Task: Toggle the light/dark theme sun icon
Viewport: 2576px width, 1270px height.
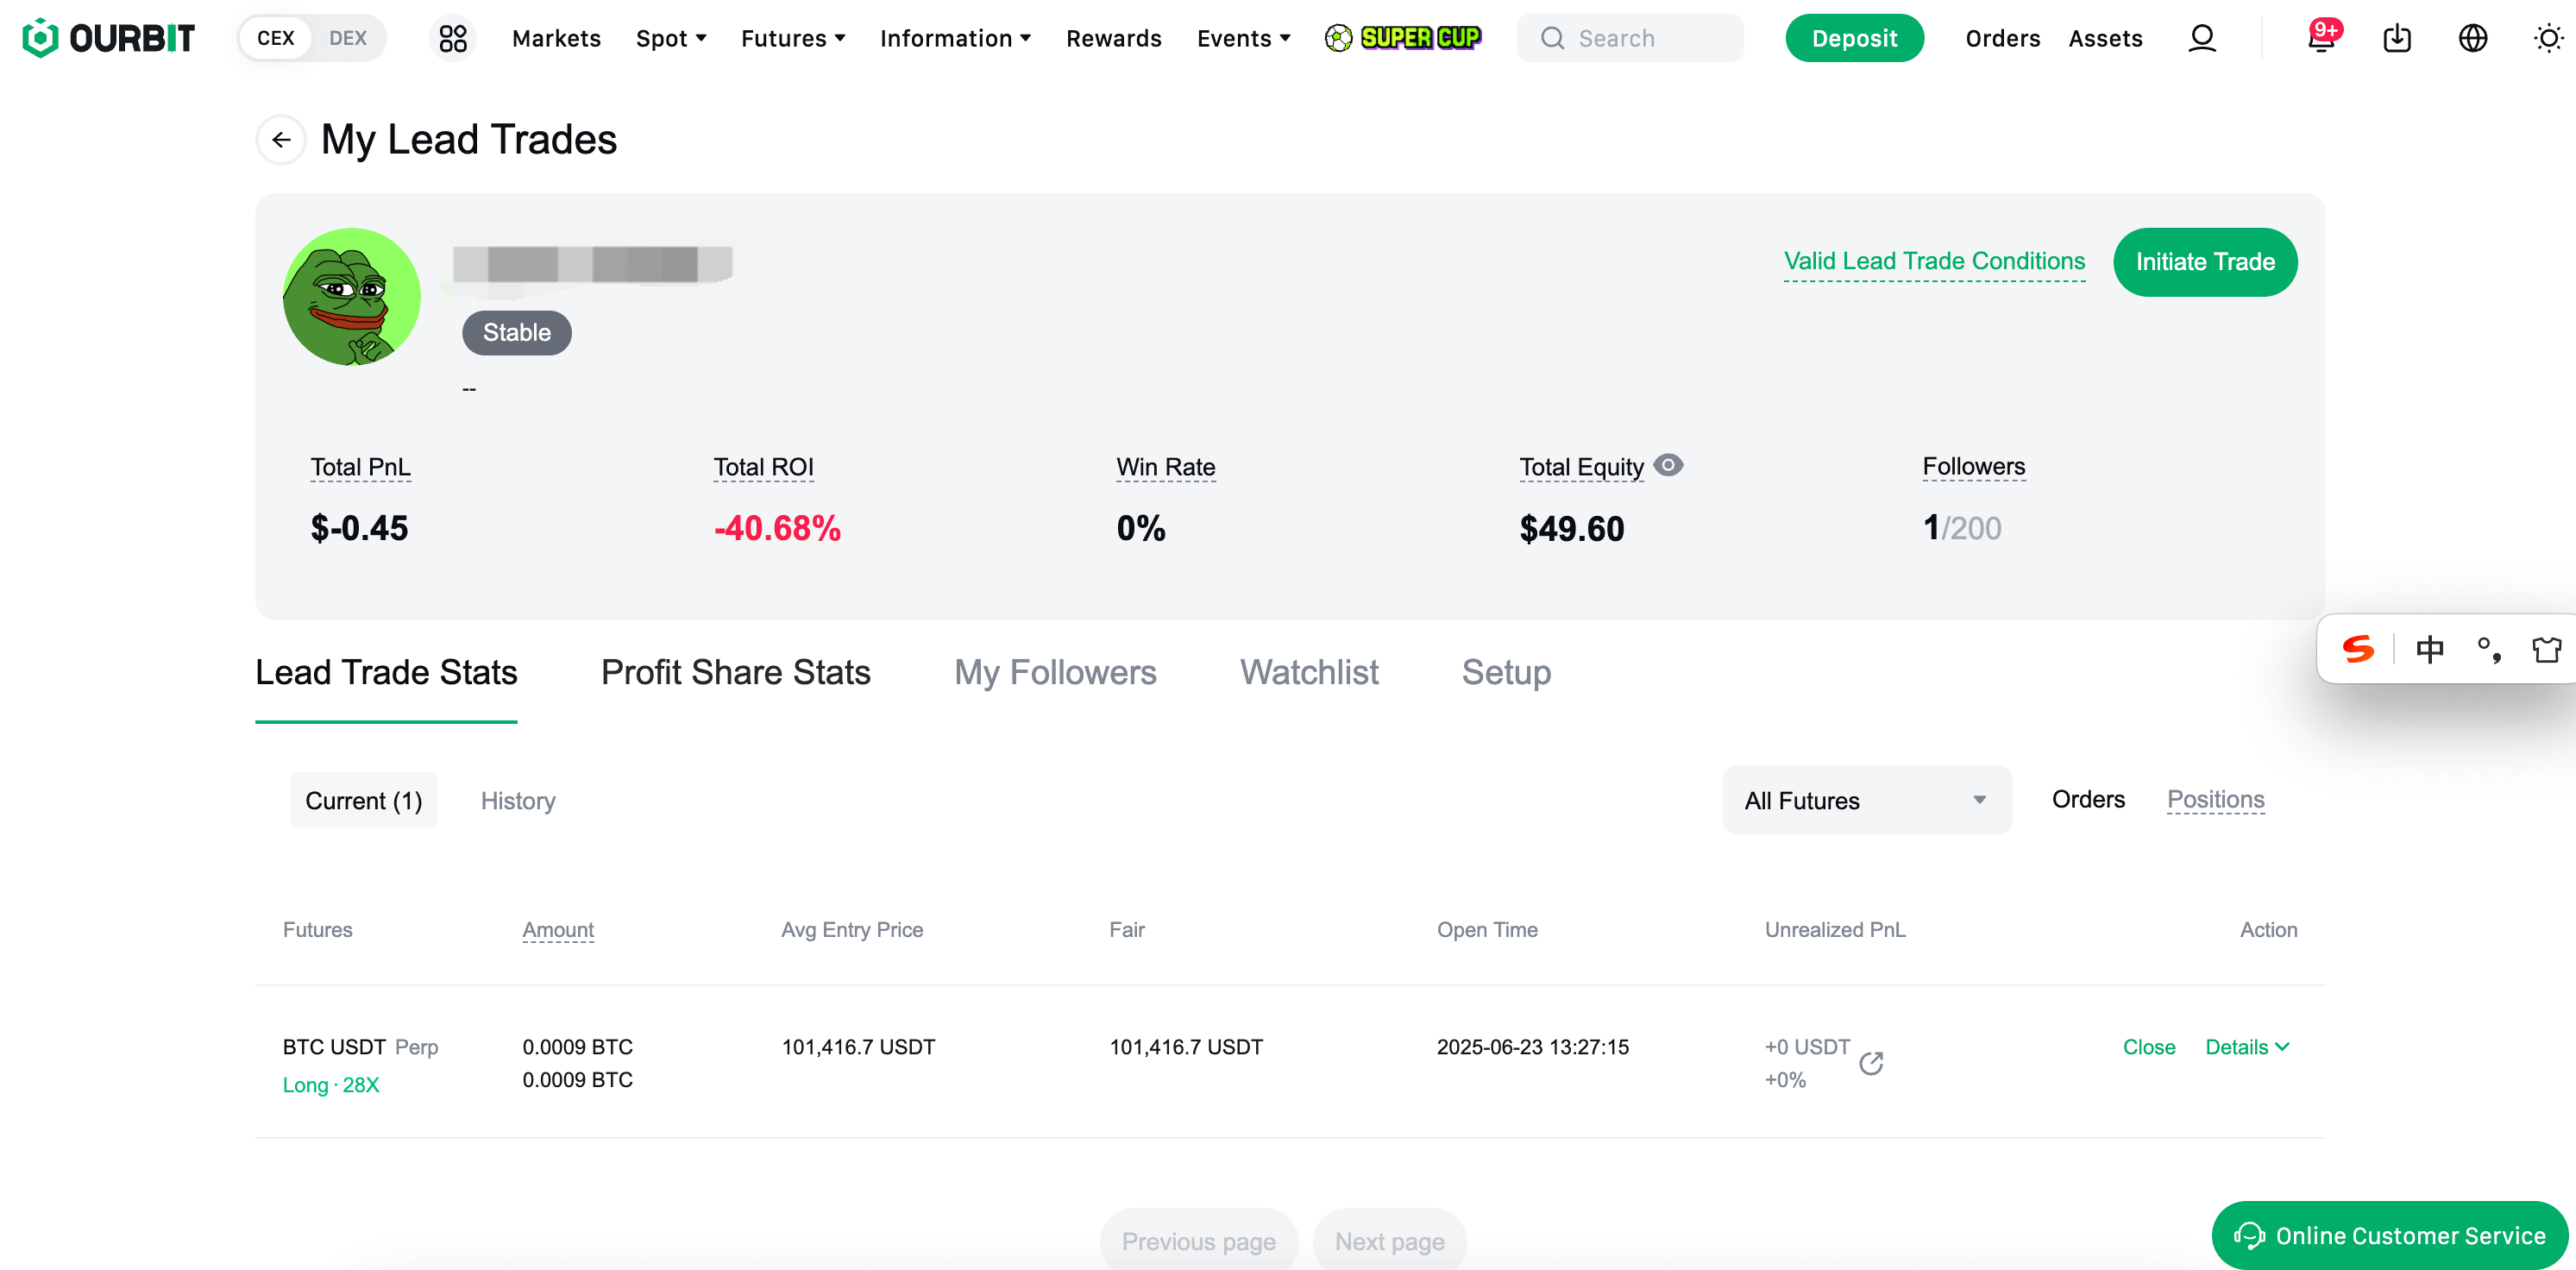Action: point(2548,38)
